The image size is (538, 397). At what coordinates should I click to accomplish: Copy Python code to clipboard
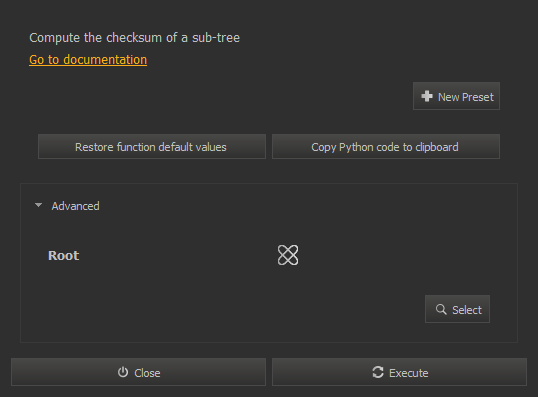pos(386,147)
